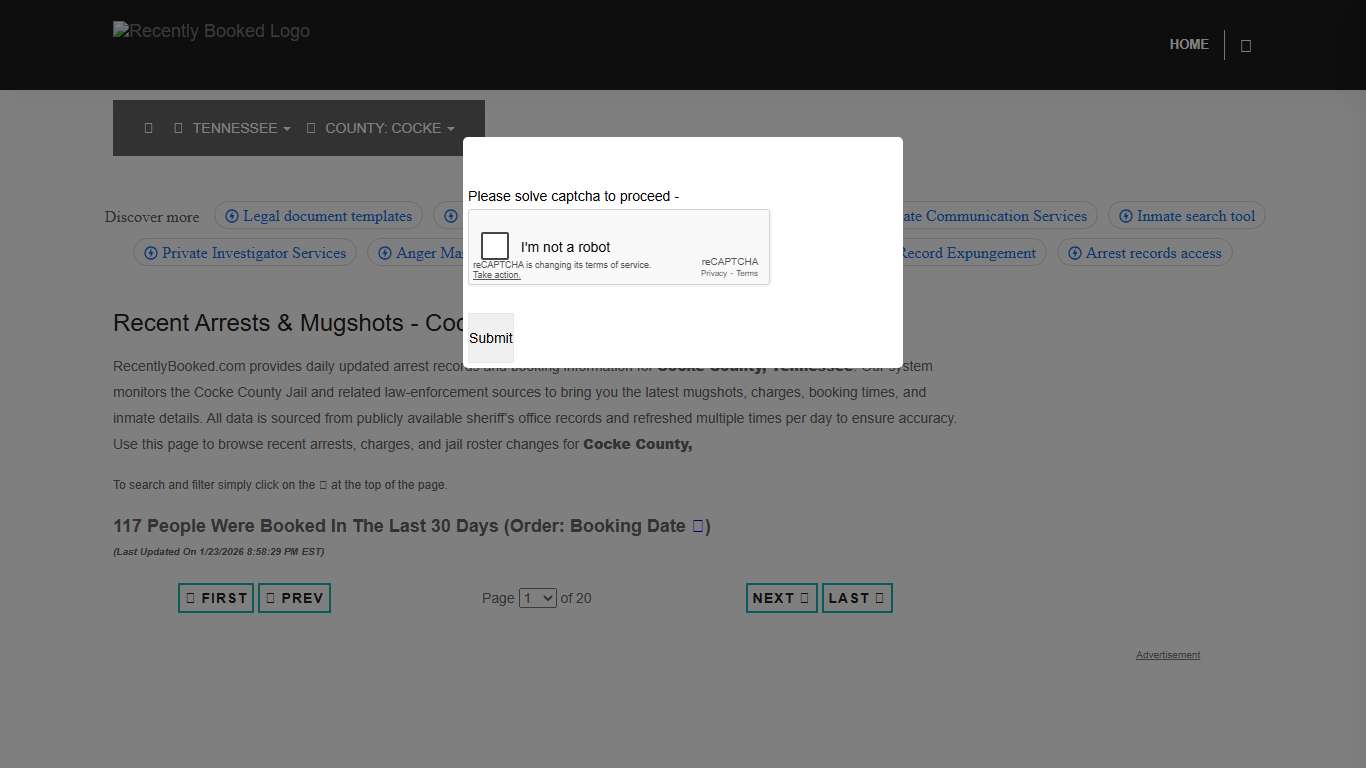This screenshot has height=768, width=1366.
Task: Expand the County: Cocke dropdown
Action: [382, 128]
